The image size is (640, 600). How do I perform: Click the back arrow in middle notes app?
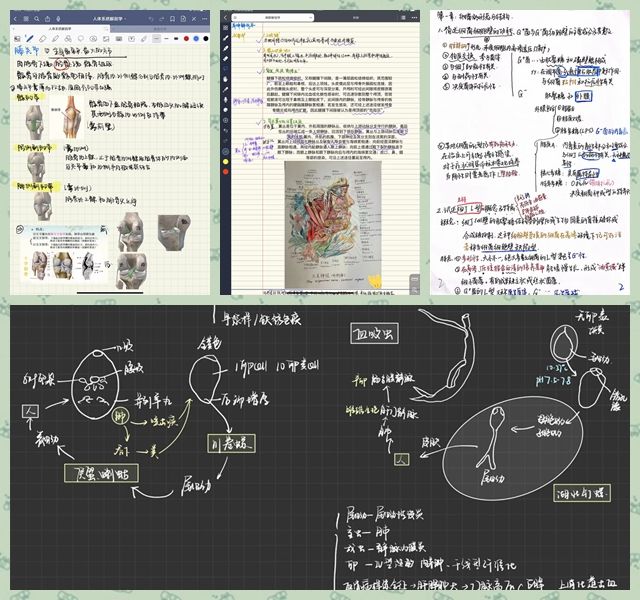tap(225, 17)
